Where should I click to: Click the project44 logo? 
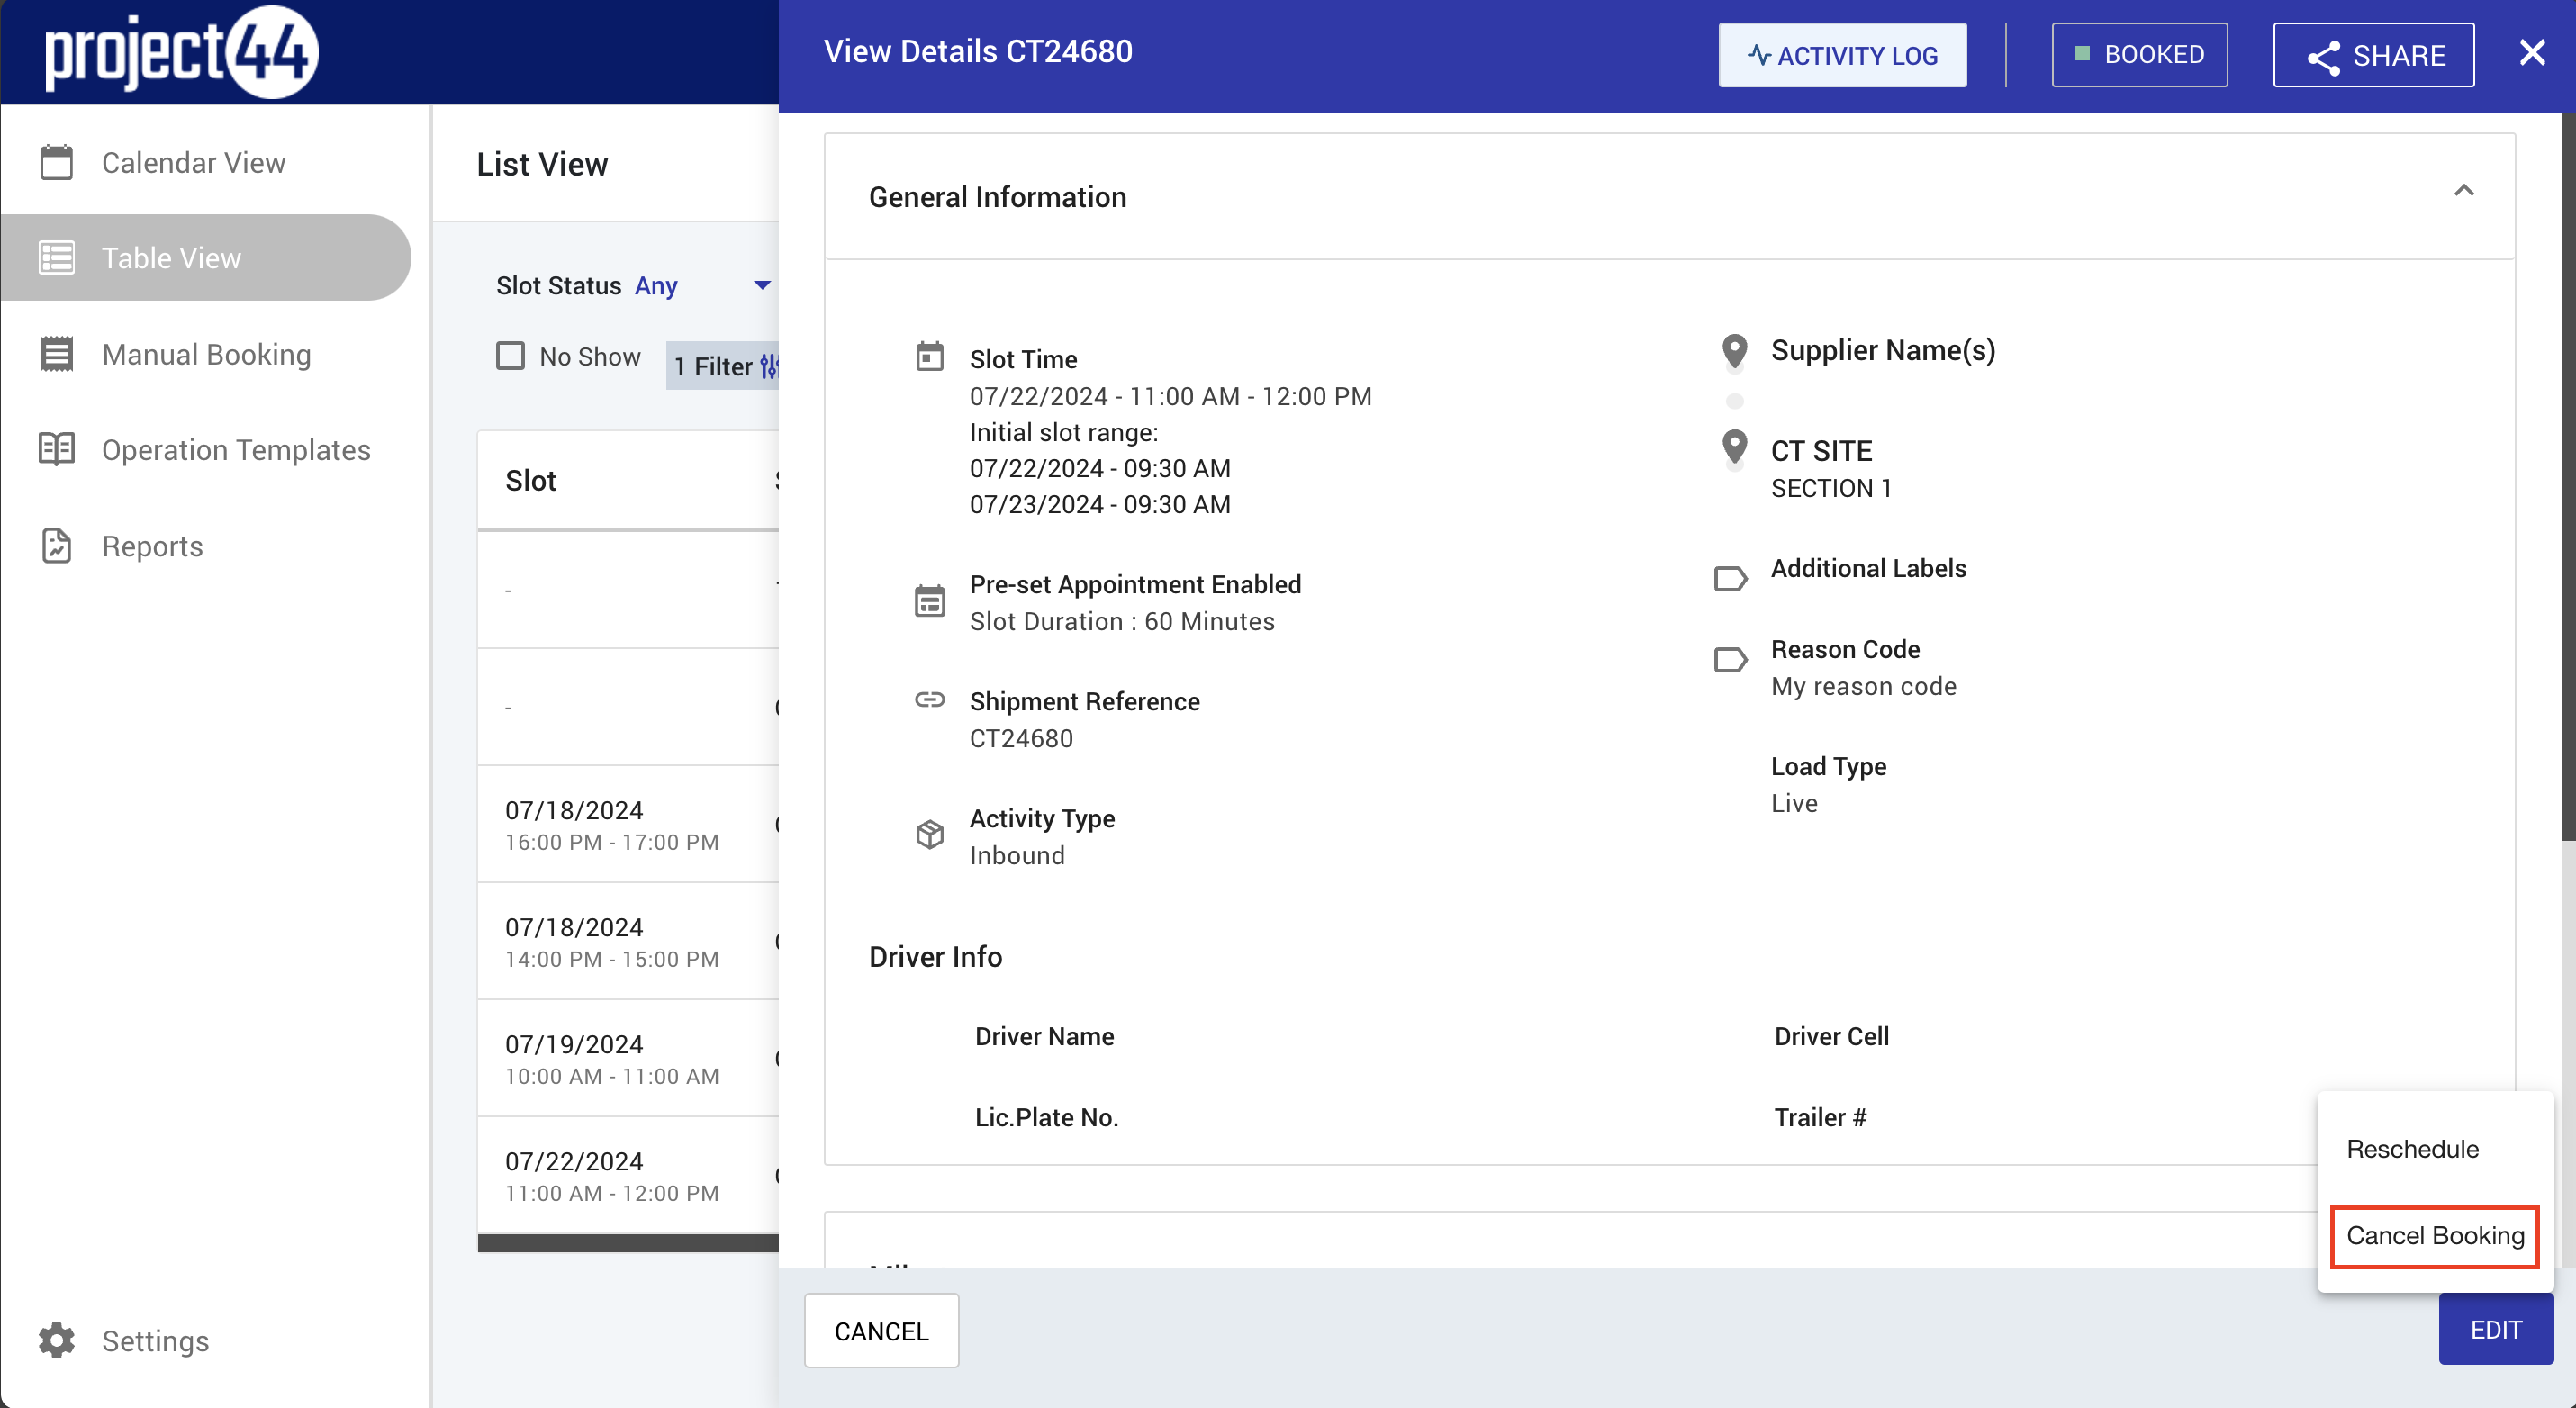[181, 53]
